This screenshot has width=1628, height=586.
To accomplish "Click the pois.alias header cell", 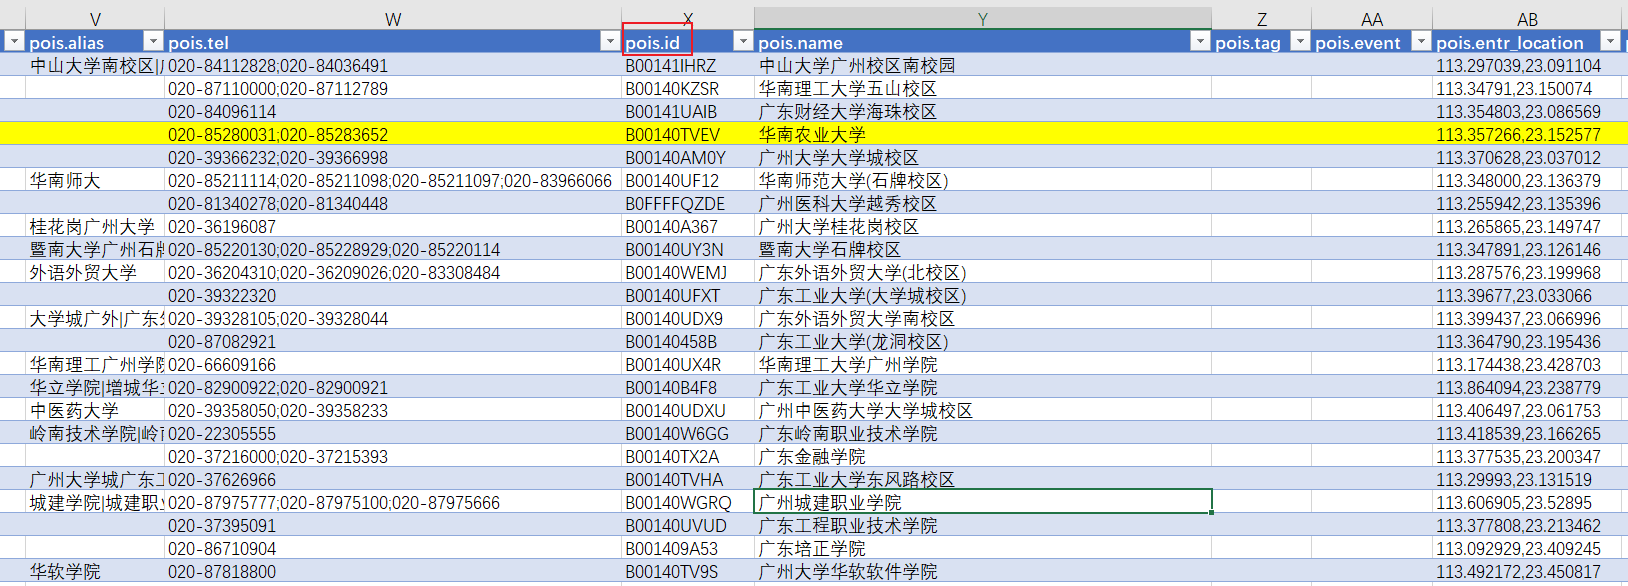I will [x=95, y=42].
